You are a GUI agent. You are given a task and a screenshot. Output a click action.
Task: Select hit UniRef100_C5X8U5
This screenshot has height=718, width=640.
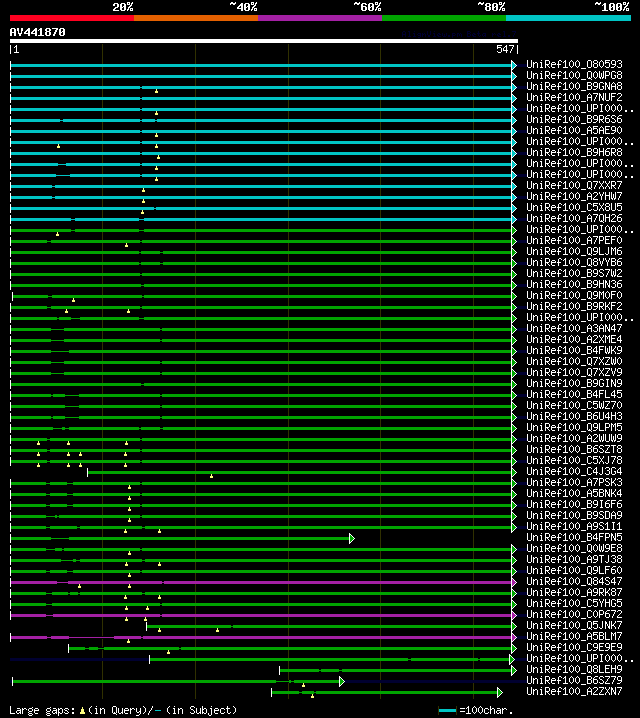point(574,207)
